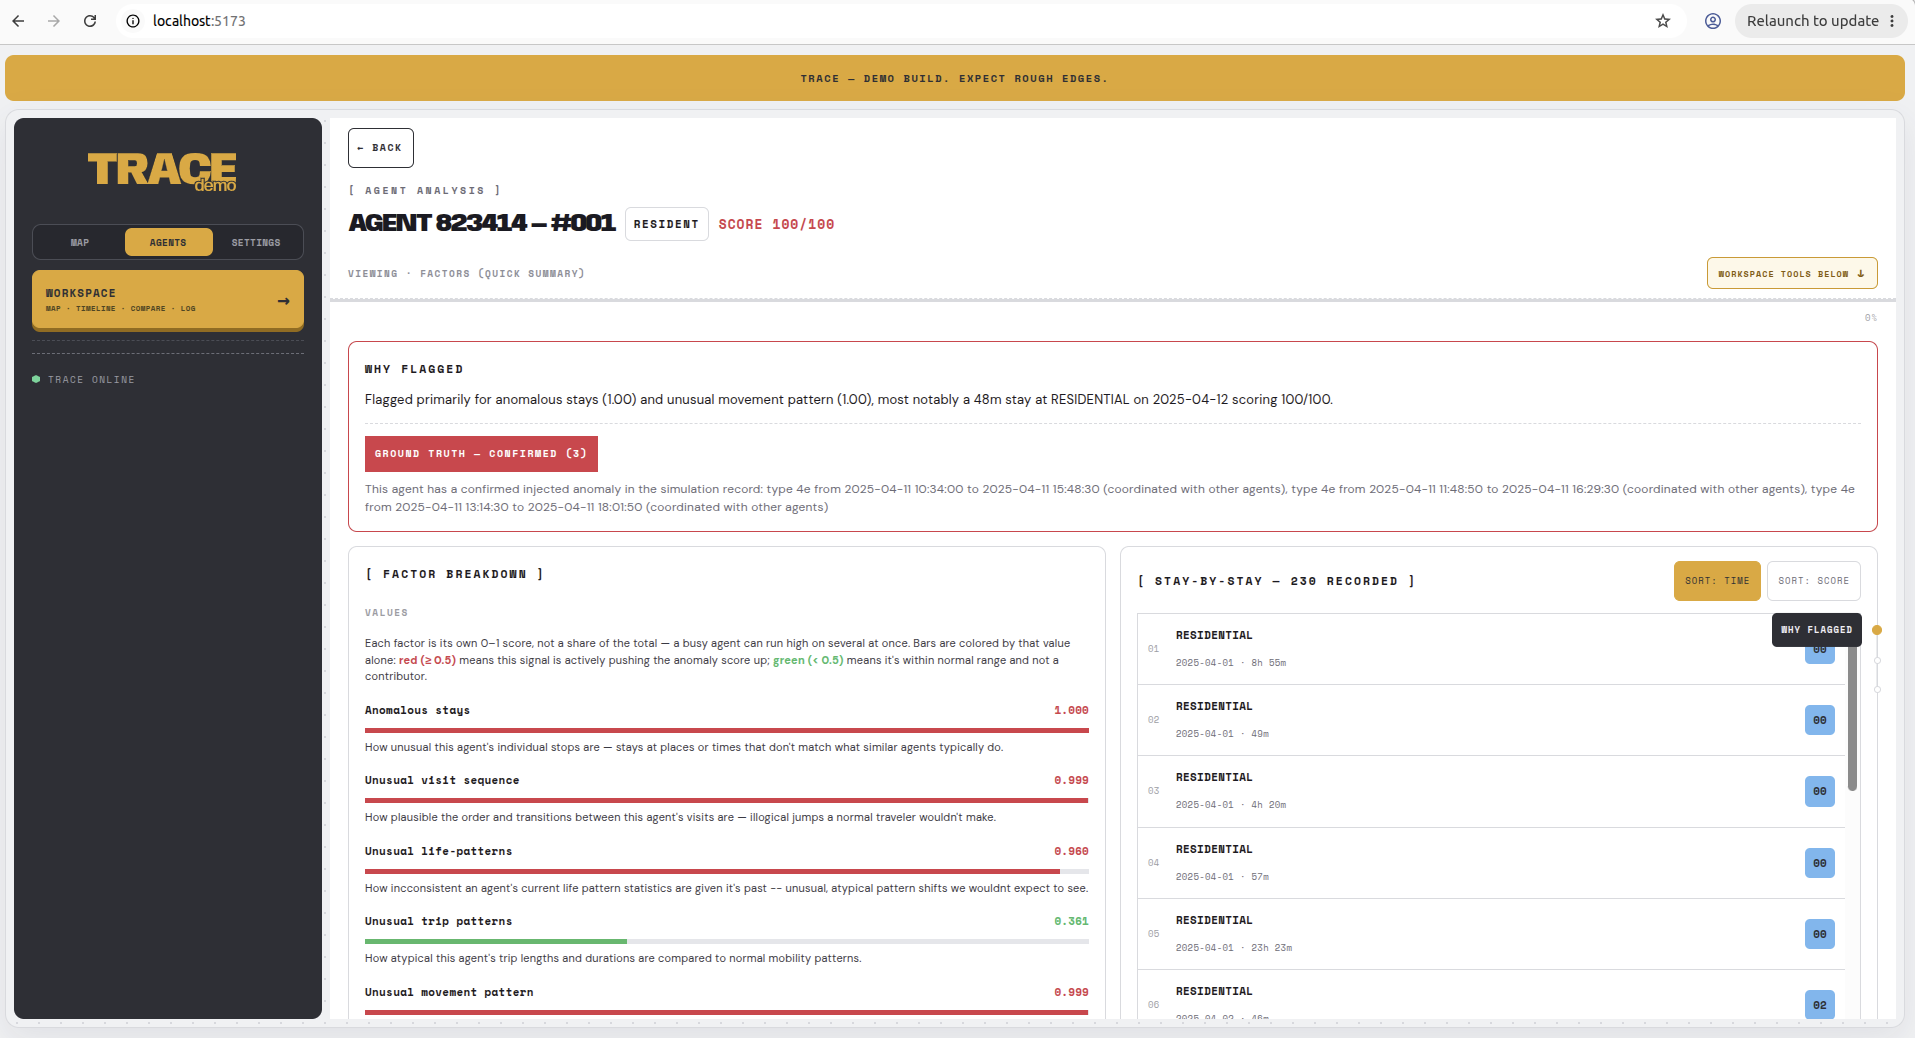
Task: Open the browser profile icon
Action: 1713,21
